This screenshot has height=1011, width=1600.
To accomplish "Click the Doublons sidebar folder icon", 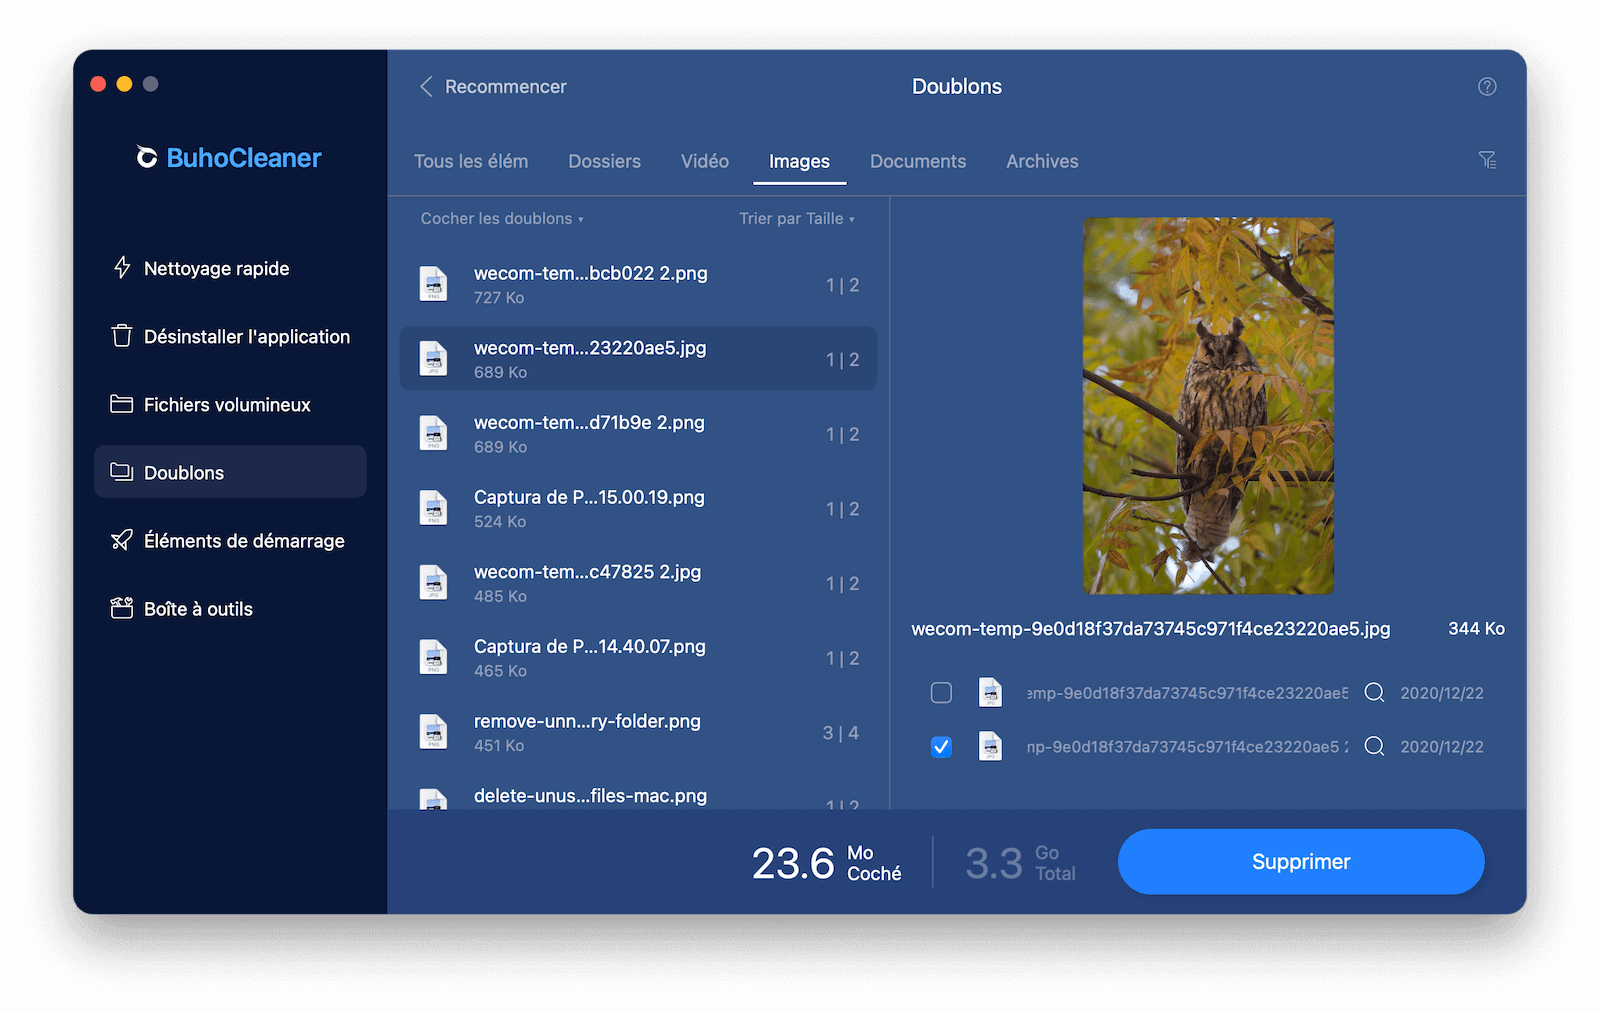I will click(122, 472).
